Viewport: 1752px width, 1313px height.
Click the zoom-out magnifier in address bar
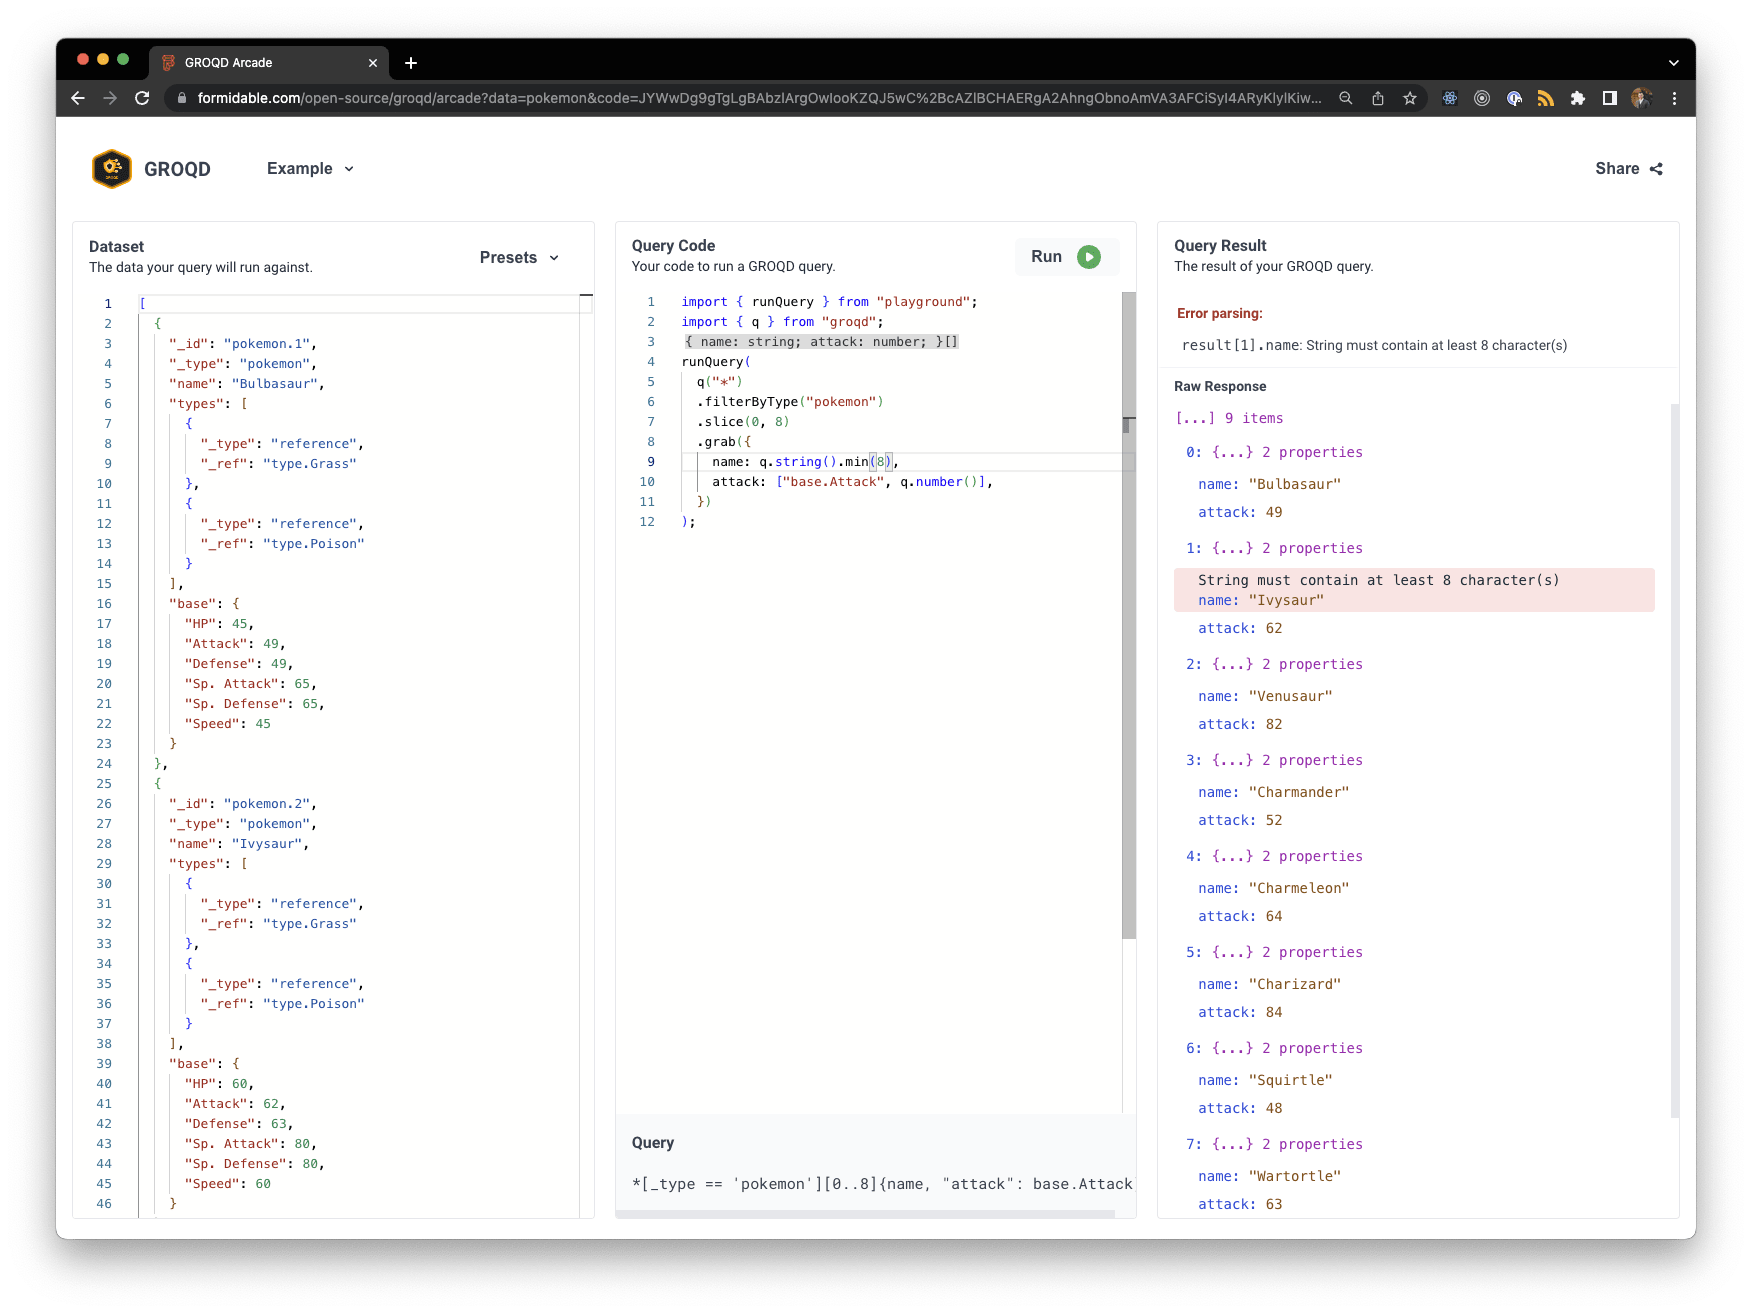pos(1346,98)
